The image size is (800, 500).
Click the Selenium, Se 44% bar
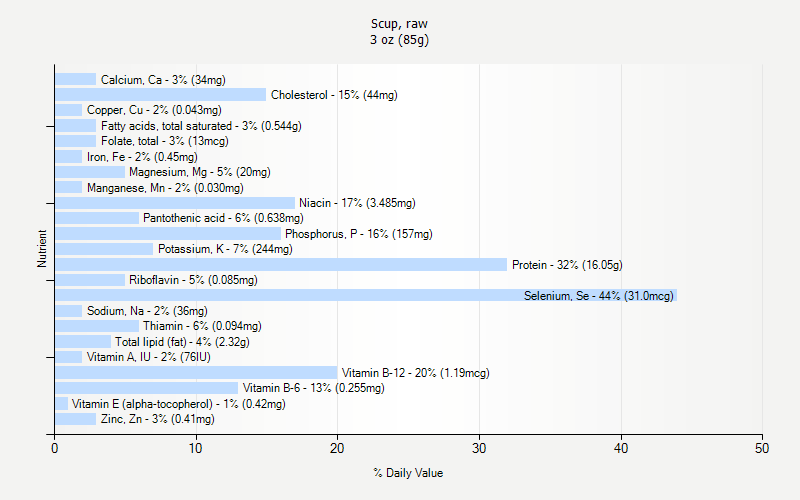coord(366,295)
